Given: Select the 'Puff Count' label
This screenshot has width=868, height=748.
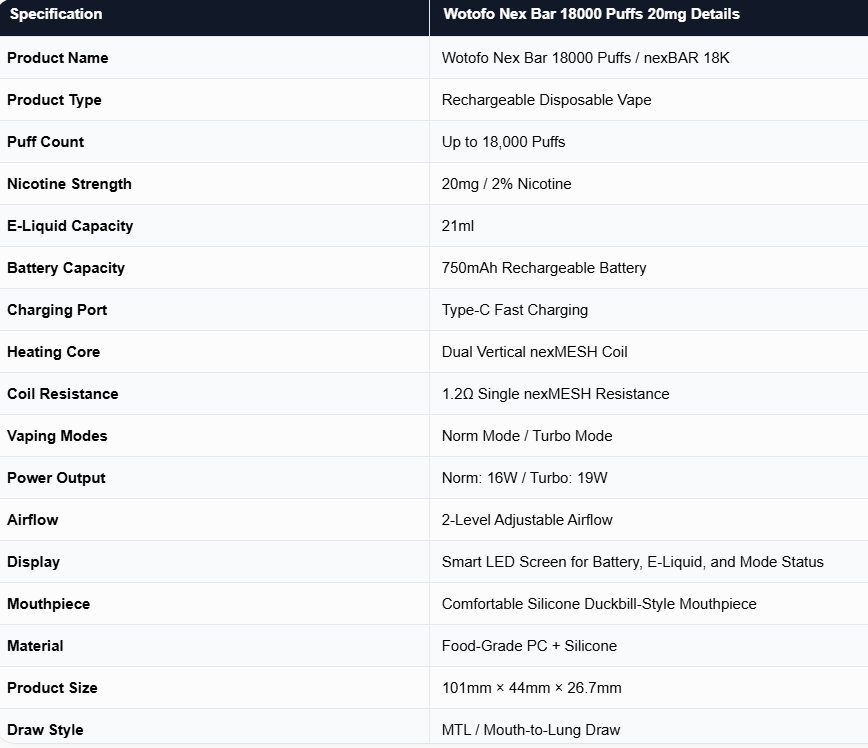Looking at the screenshot, I should [x=45, y=142].
